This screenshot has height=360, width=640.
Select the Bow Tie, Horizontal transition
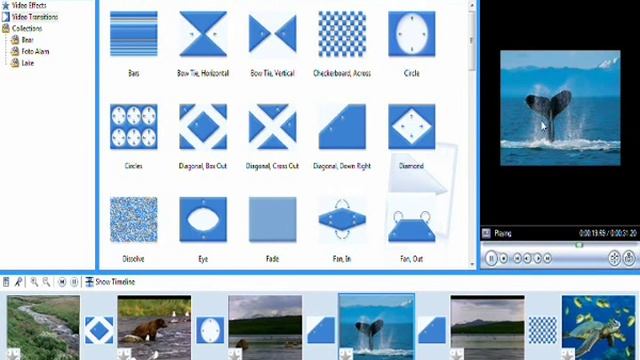pos(203,34)
